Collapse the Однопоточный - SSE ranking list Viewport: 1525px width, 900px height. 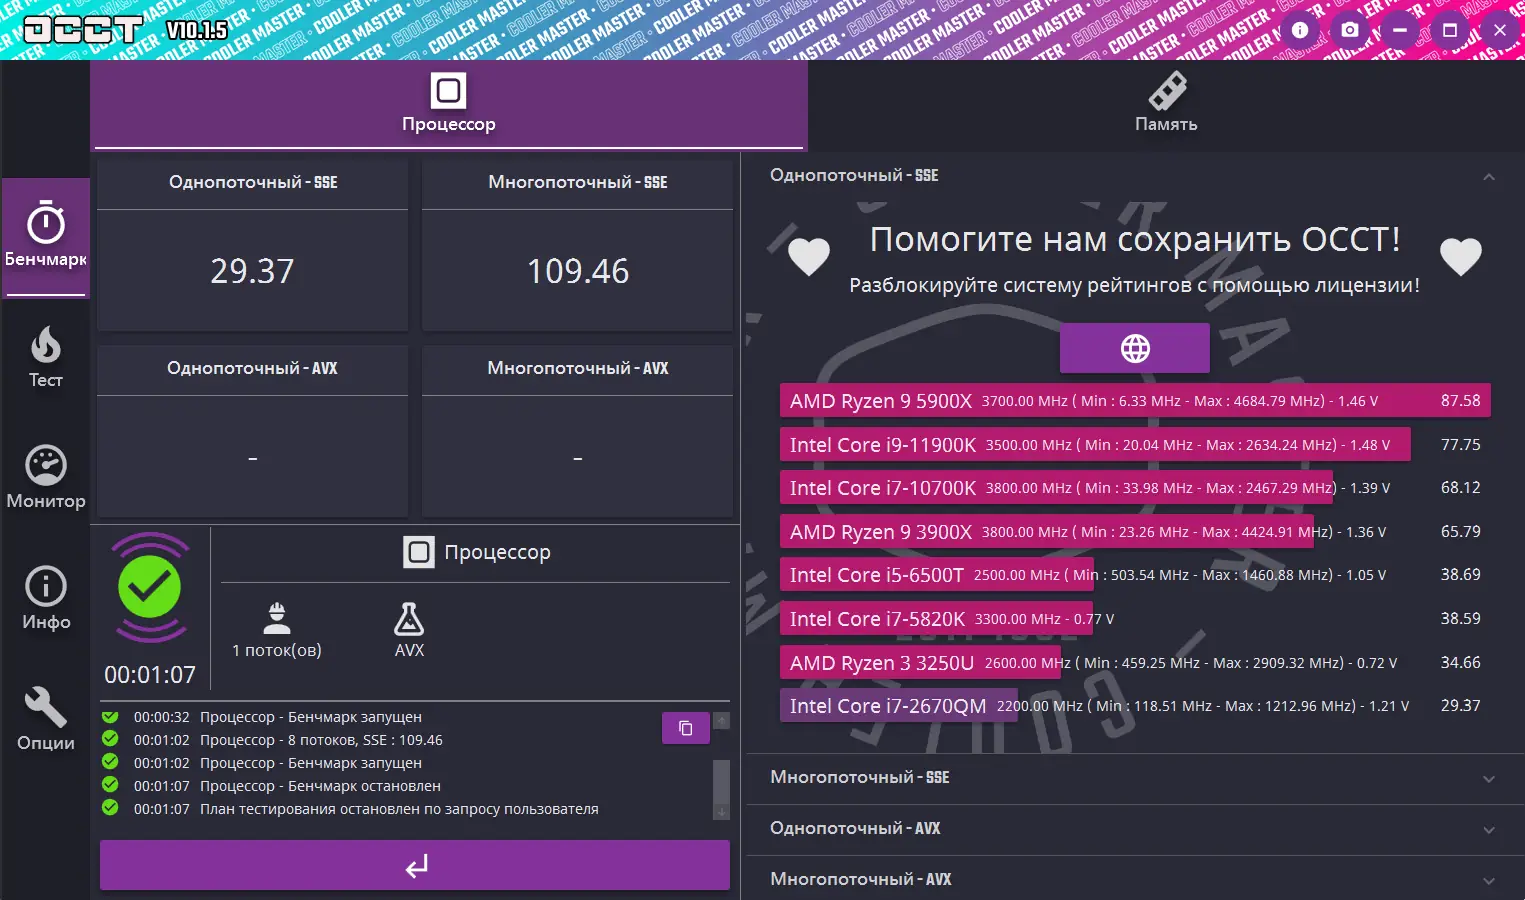pyautogui.click(x=1489, y=175)
